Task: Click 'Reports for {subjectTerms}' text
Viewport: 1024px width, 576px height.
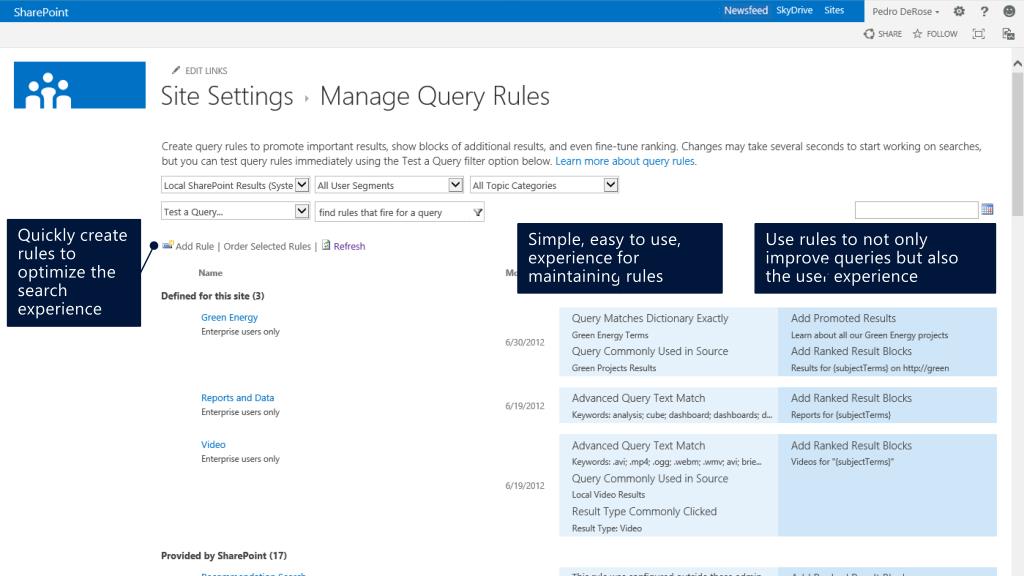Action: (840, 415)
